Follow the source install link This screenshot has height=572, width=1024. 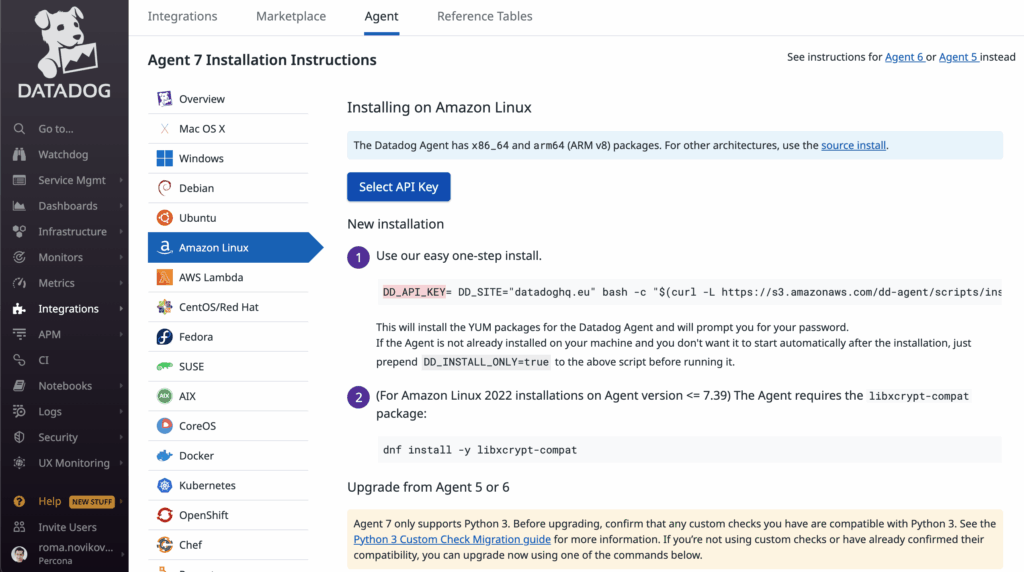pyautogui.click(x=853, y=146)
